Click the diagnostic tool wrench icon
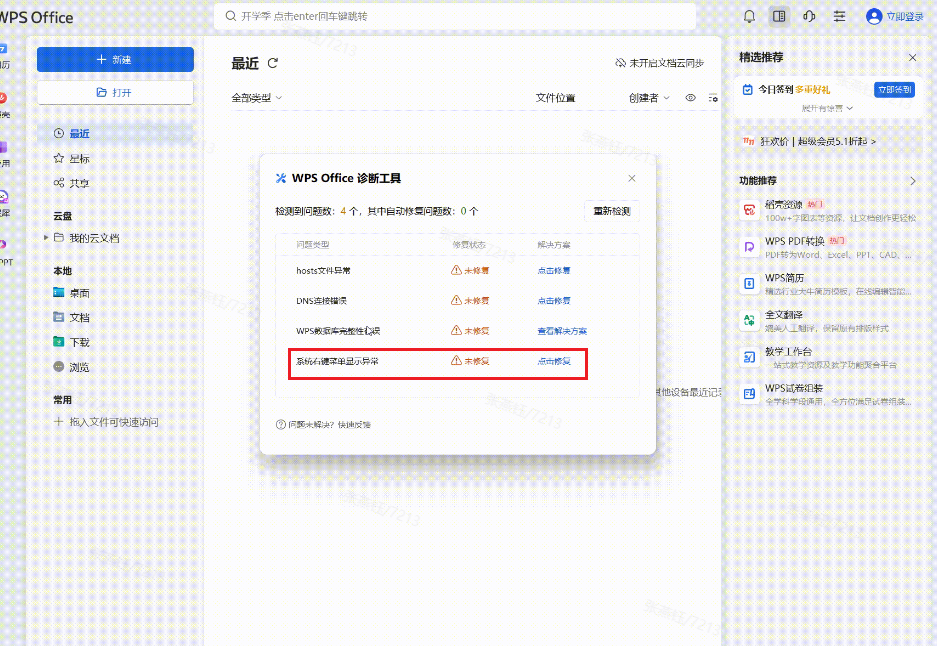The width and height of the screenshot is (937, 646). click(280, 178)
